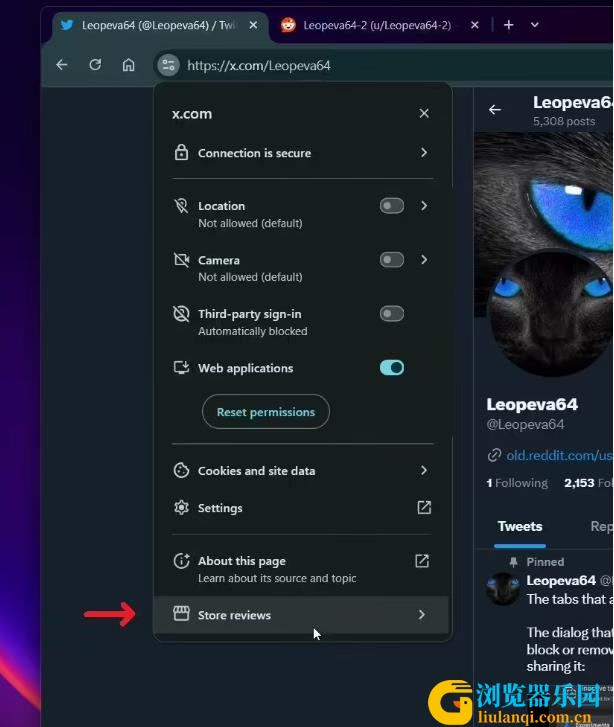Expand the Store reviews chevron
The width and height of the screenshot is (614, 727).
tap(422, 615)
